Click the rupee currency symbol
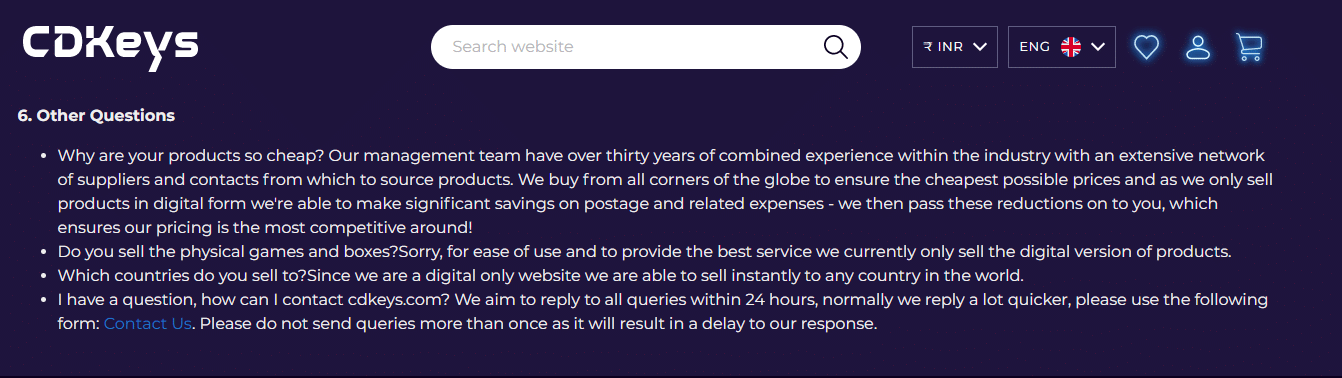 tap(928, 47)
